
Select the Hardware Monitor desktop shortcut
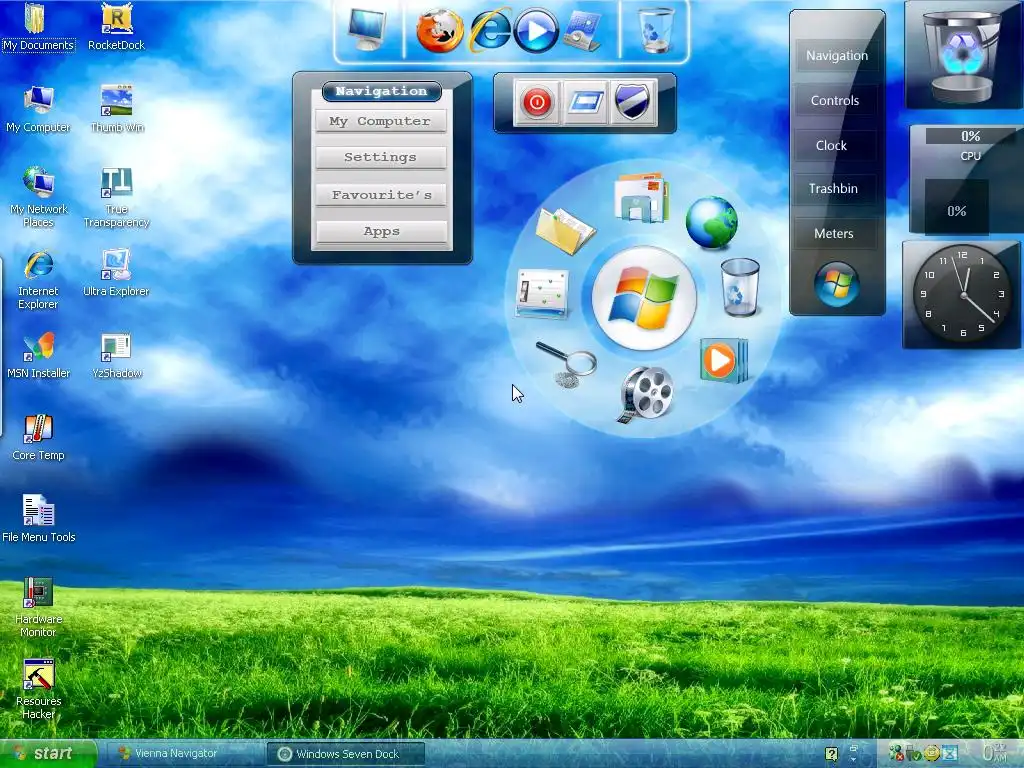(x=38, y=607)
